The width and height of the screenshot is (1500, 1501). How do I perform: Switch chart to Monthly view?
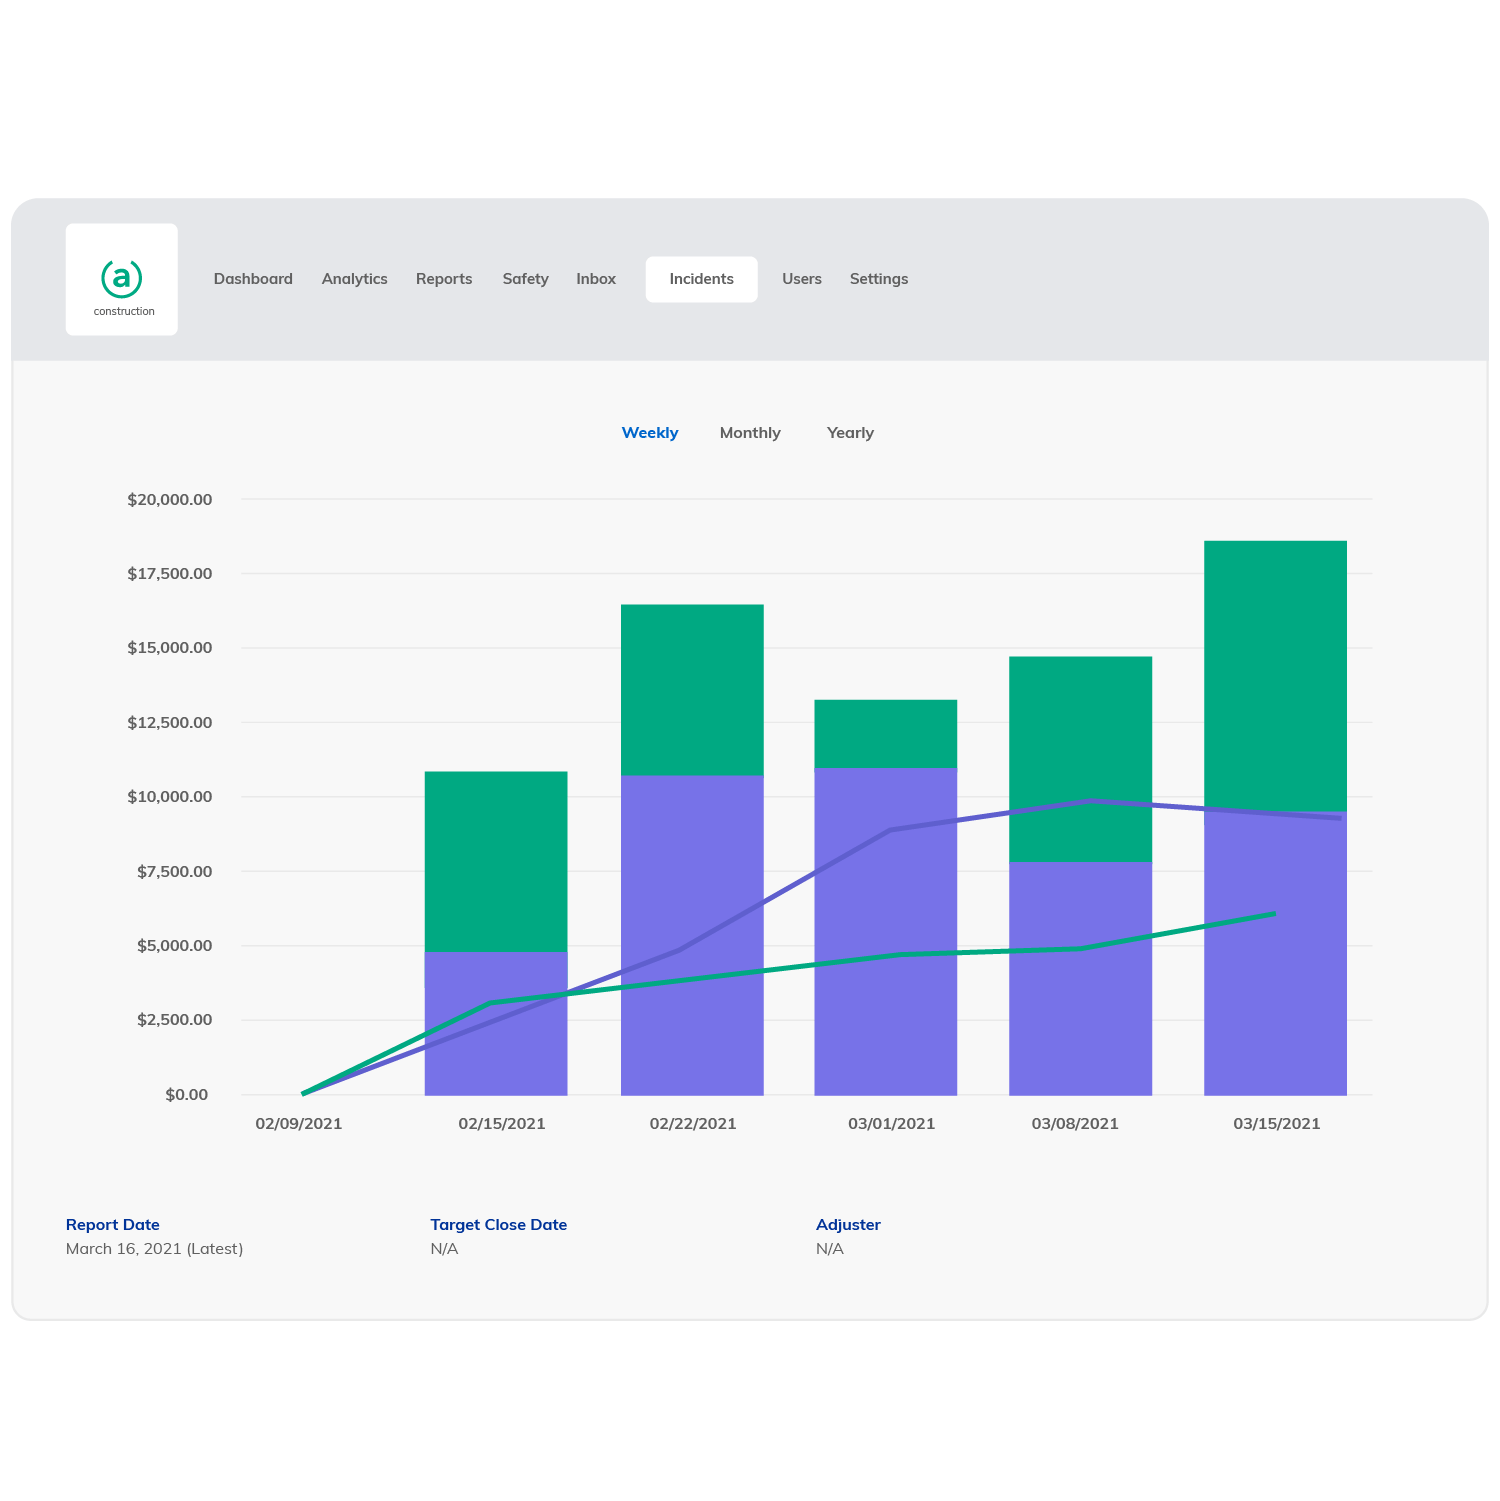(x=750, y=433)
